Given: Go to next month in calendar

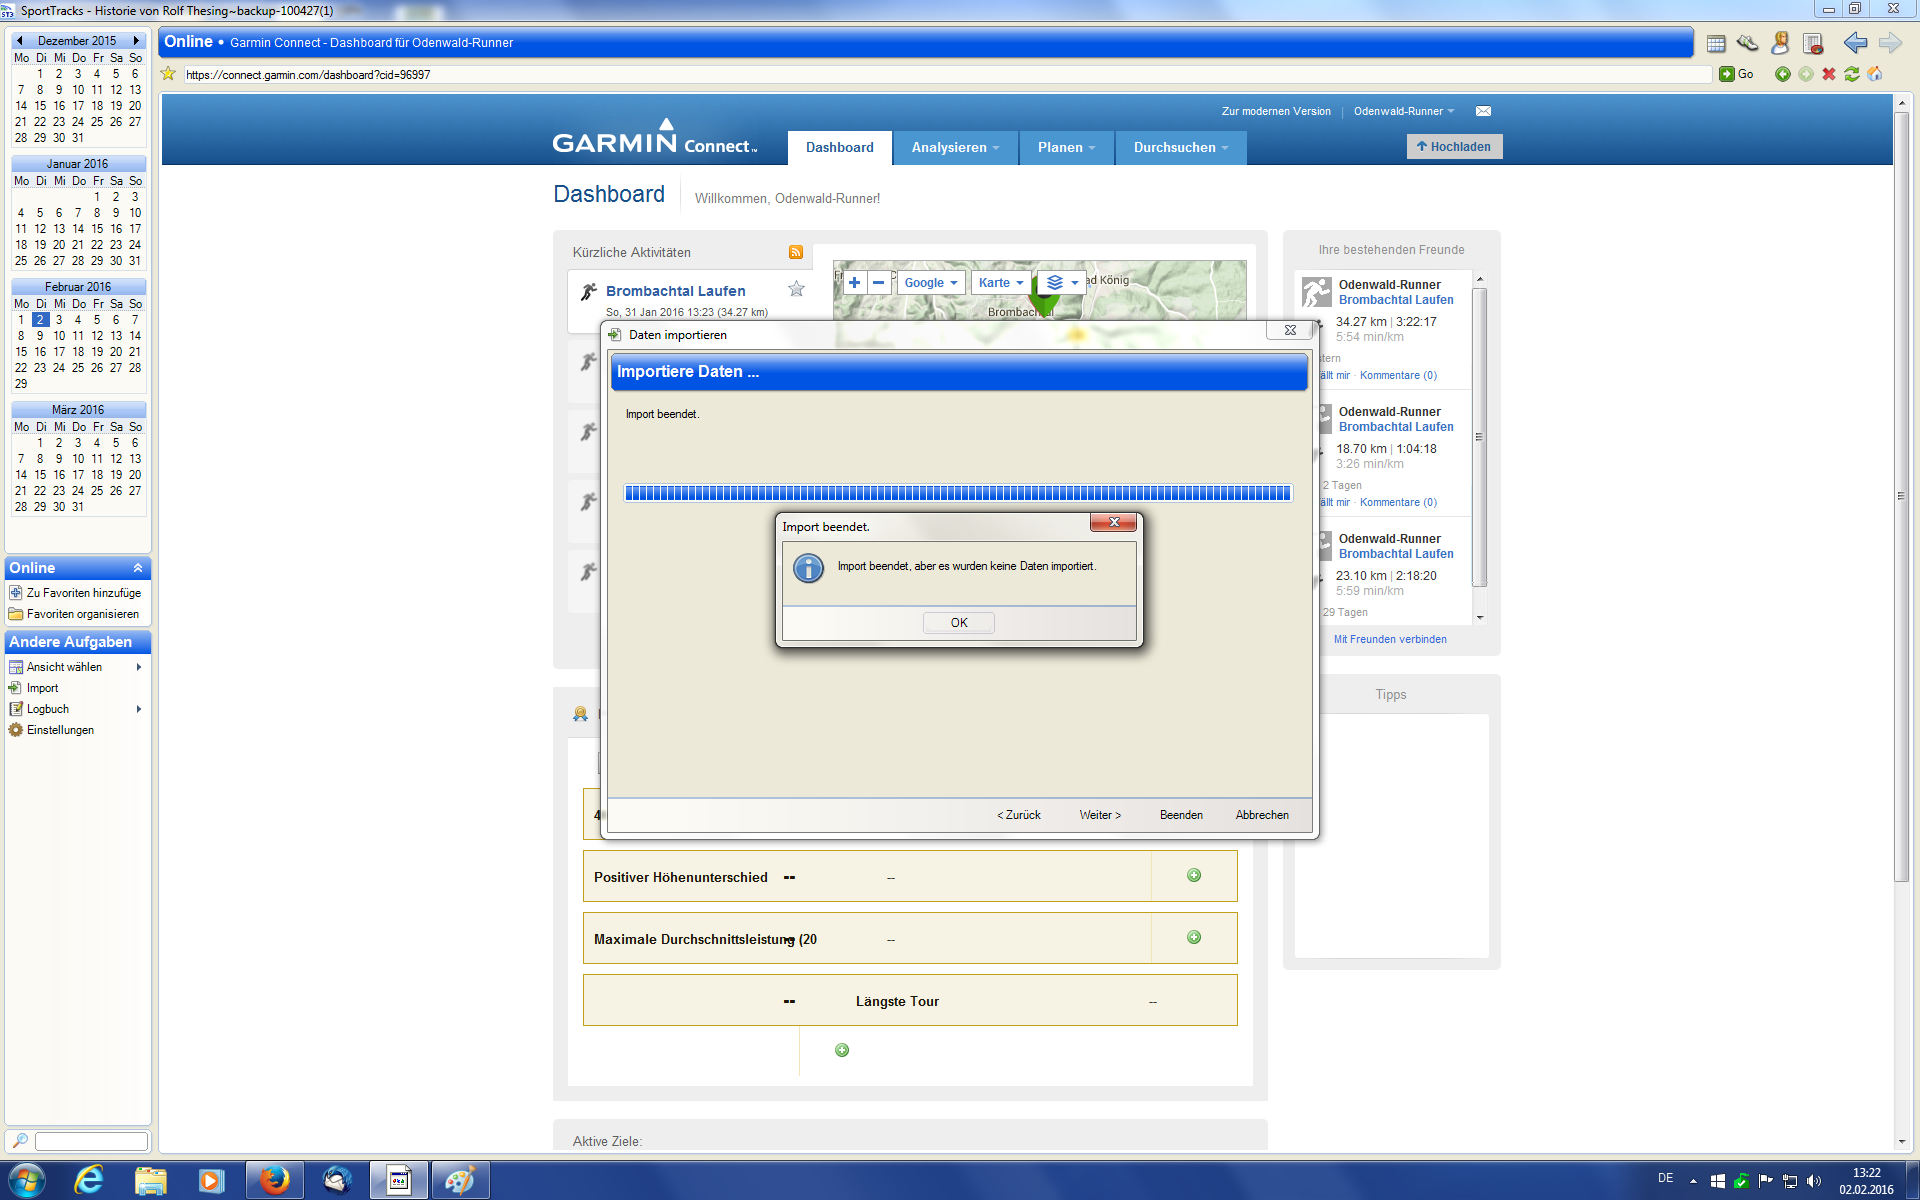Looking at the screenshot, I should pos(136,41).
